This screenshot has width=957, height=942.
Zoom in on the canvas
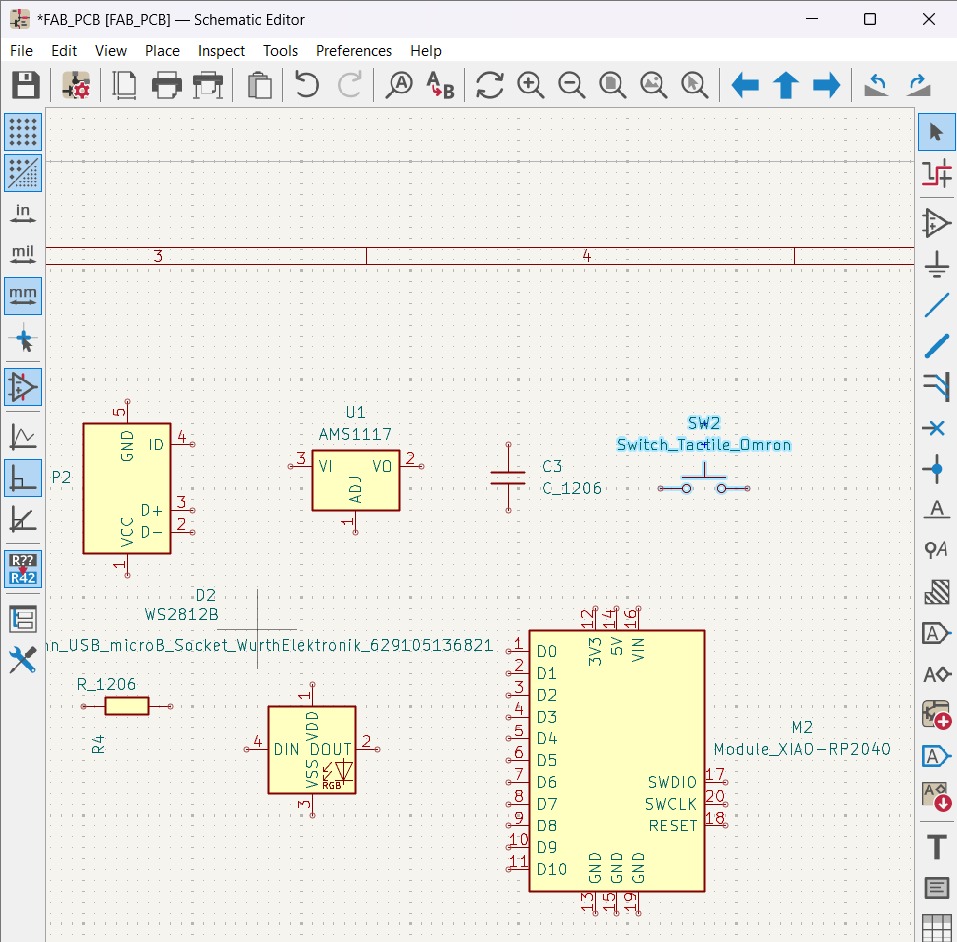[x=530, y=85]
